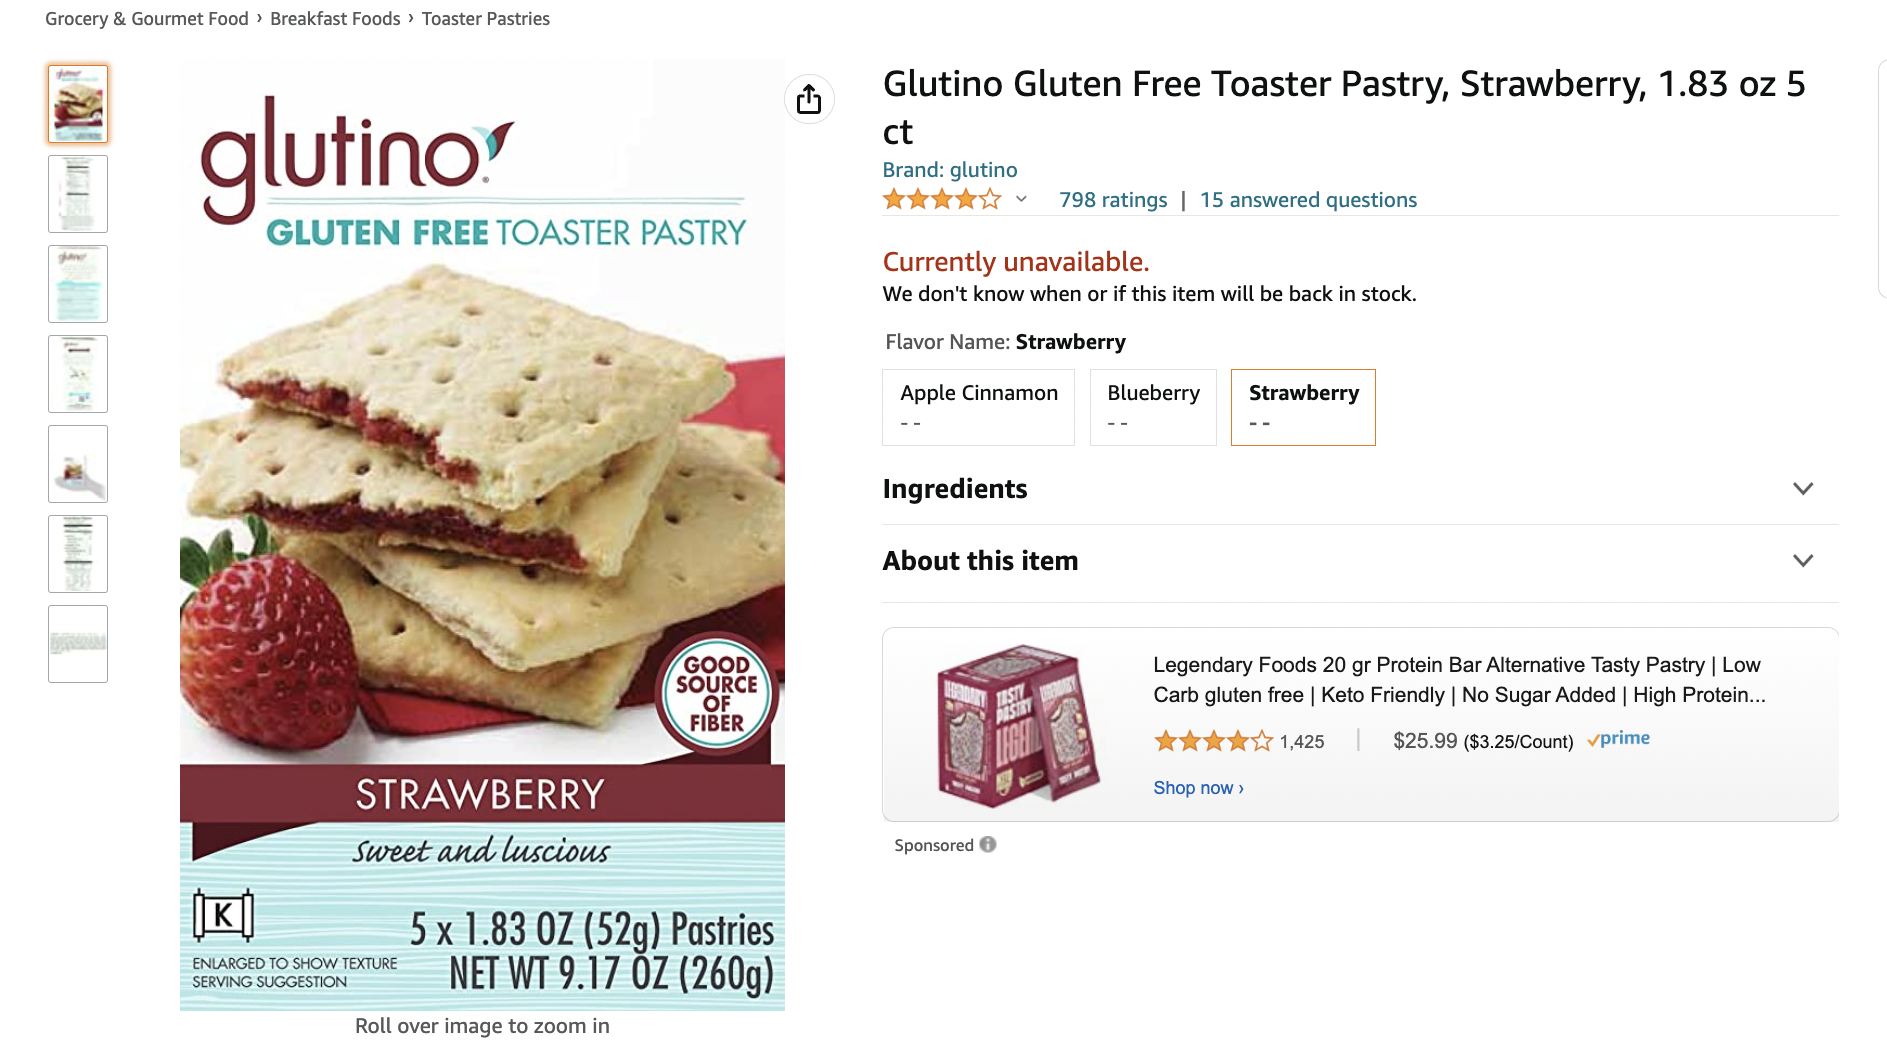
Task: Go to Toaster Pastries breadcrumb
Action: coord(486,19)
